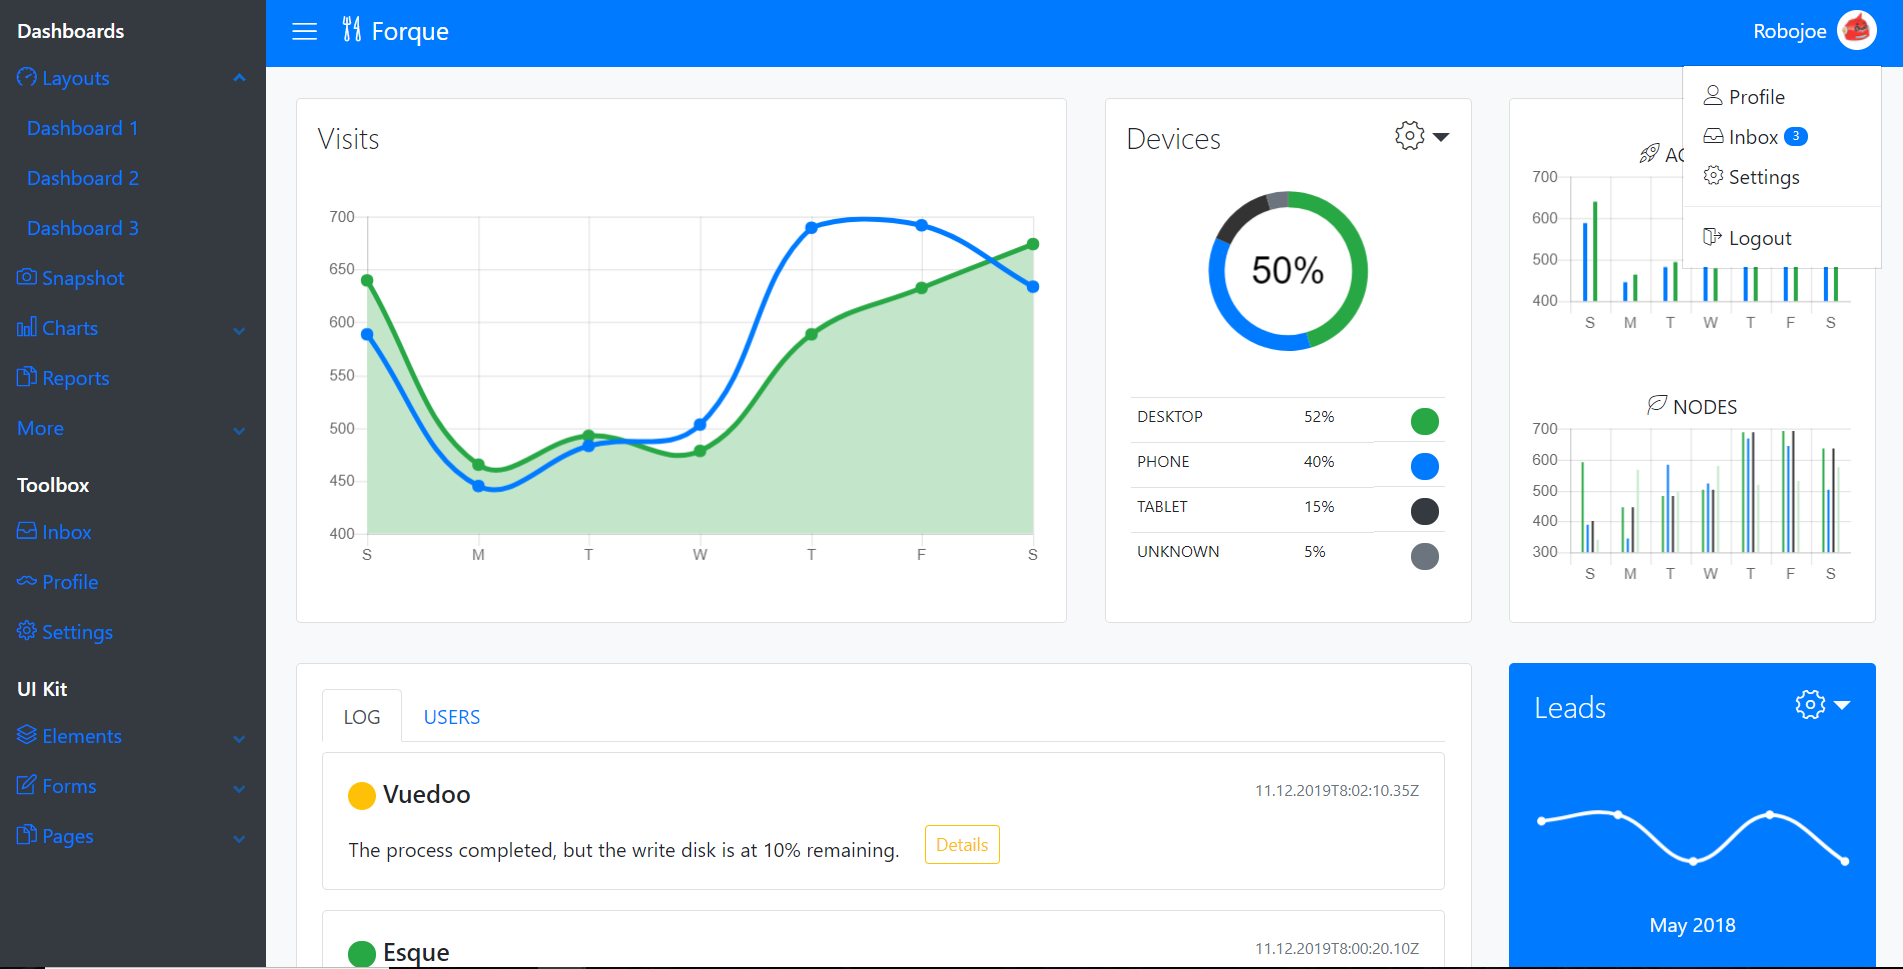Open the Leads card gear dropdown
The height and width of the screenshot is (969, 1903).
pos(1822,705)
